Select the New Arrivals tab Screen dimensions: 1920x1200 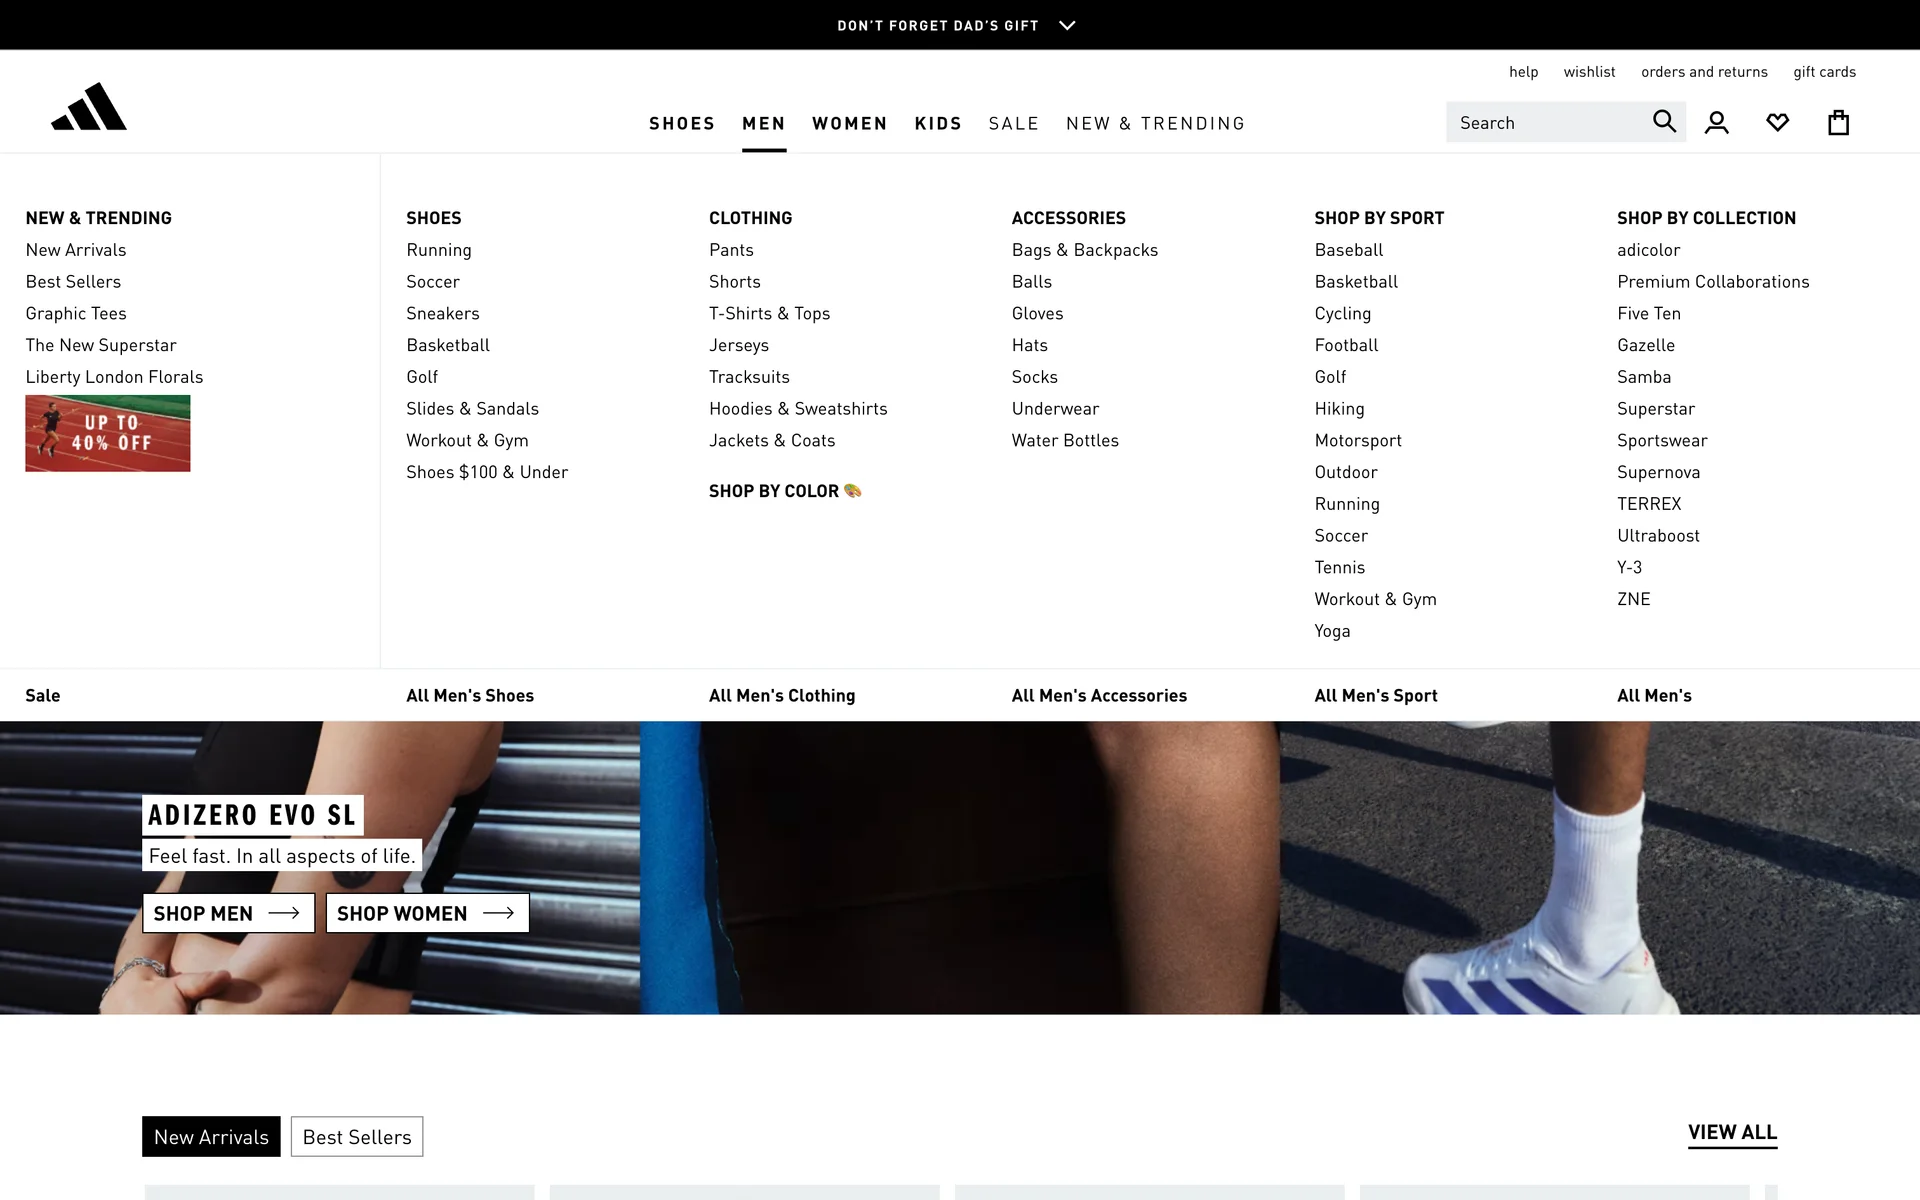211,1137
